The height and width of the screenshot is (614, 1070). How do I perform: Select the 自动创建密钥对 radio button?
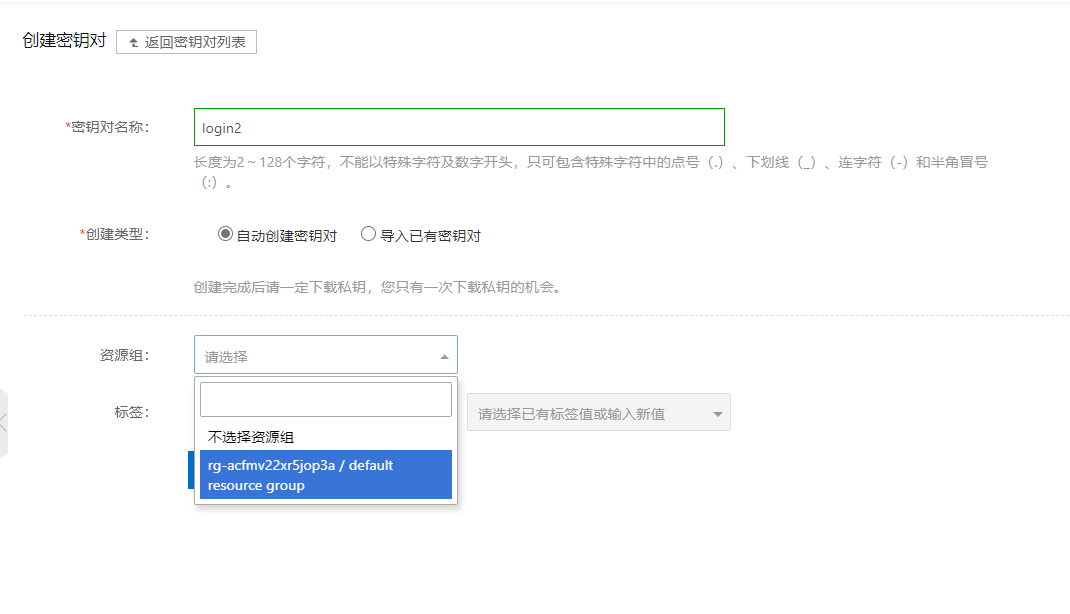[225, 234]
